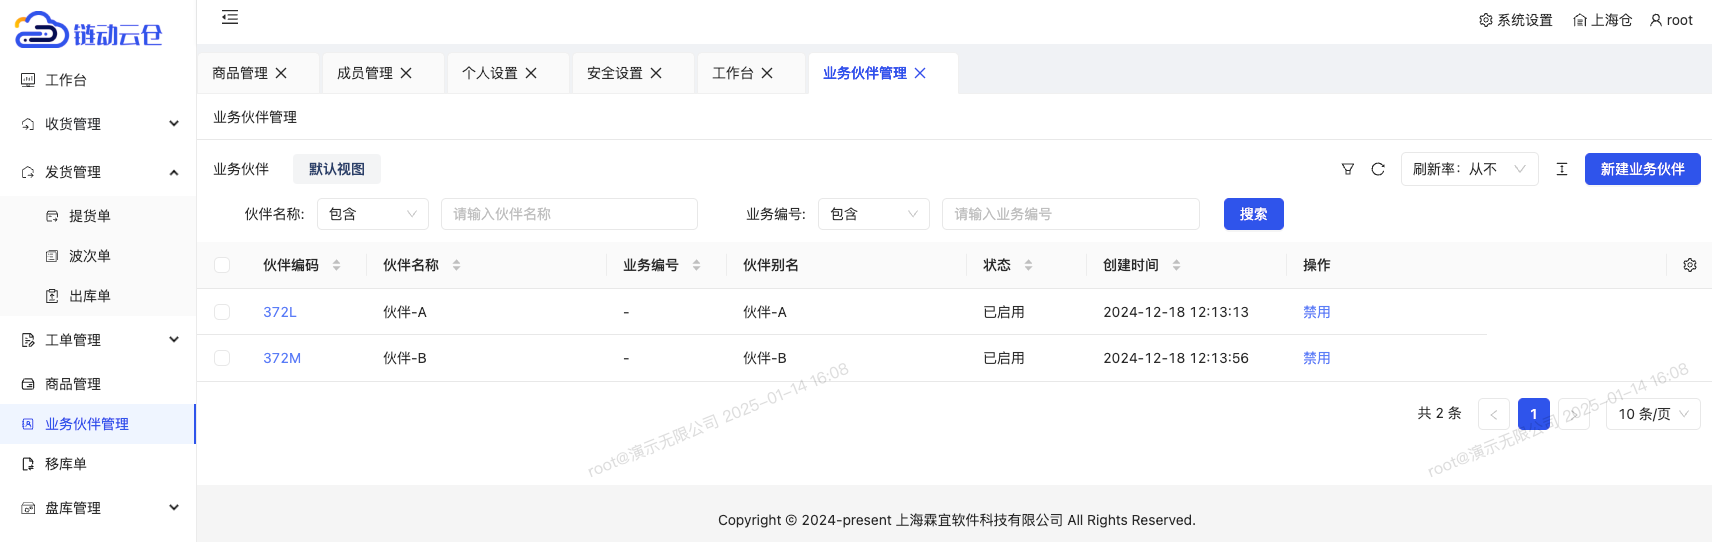Tick the checkbox for row 372M
The width and height of the screenshot is (1712, 542).
tap(222, 358)
